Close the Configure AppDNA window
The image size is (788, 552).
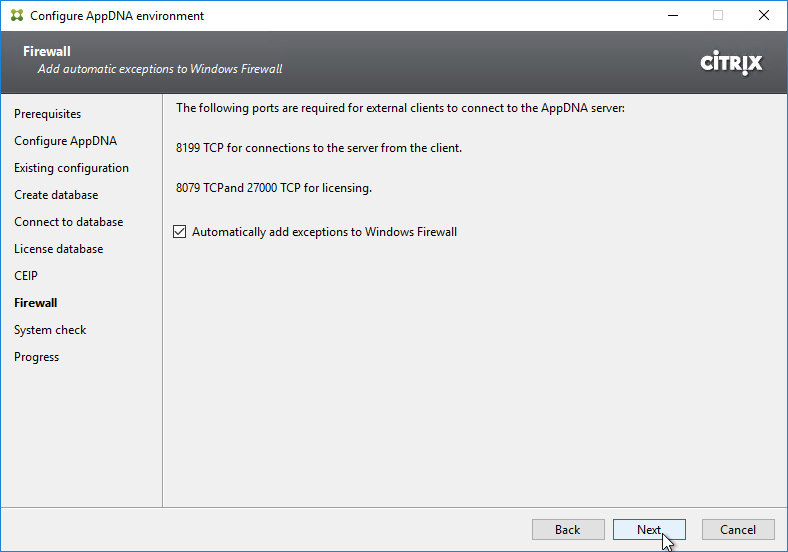[764, 16]
